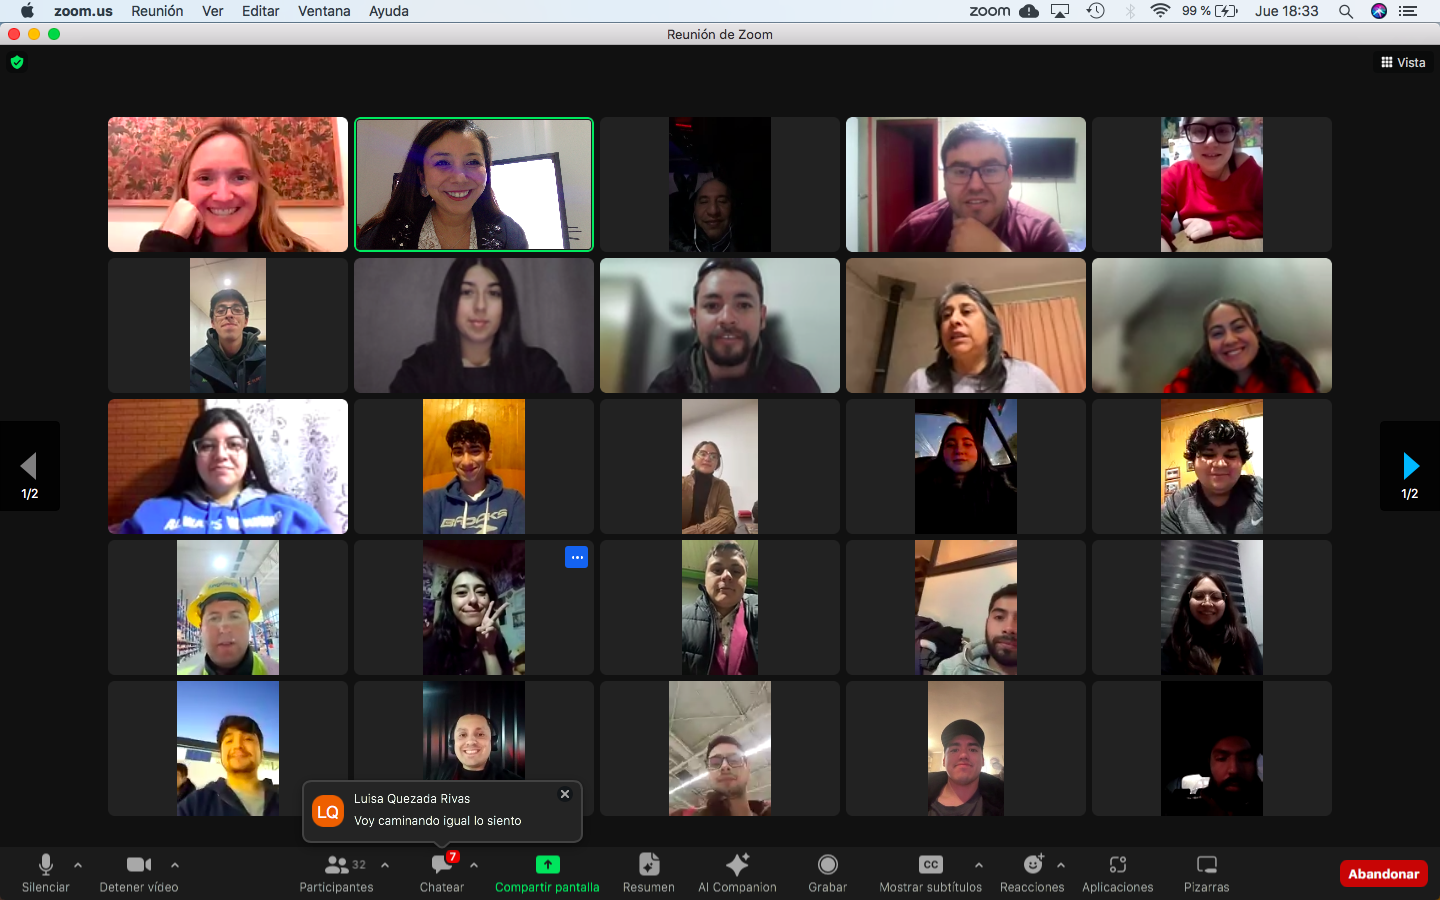This screenshot has height=900, width=1440.
Task: Turn off camera with Detener vídeo
Action: pos(138,866)
